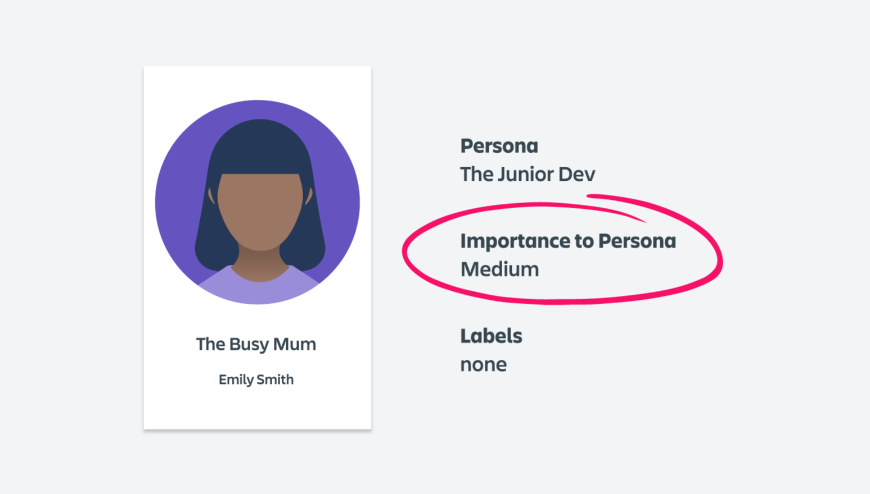The image size is (870, 494).
Task: Click the white card space below Emily Smith
Action: [x=256, y=410]
